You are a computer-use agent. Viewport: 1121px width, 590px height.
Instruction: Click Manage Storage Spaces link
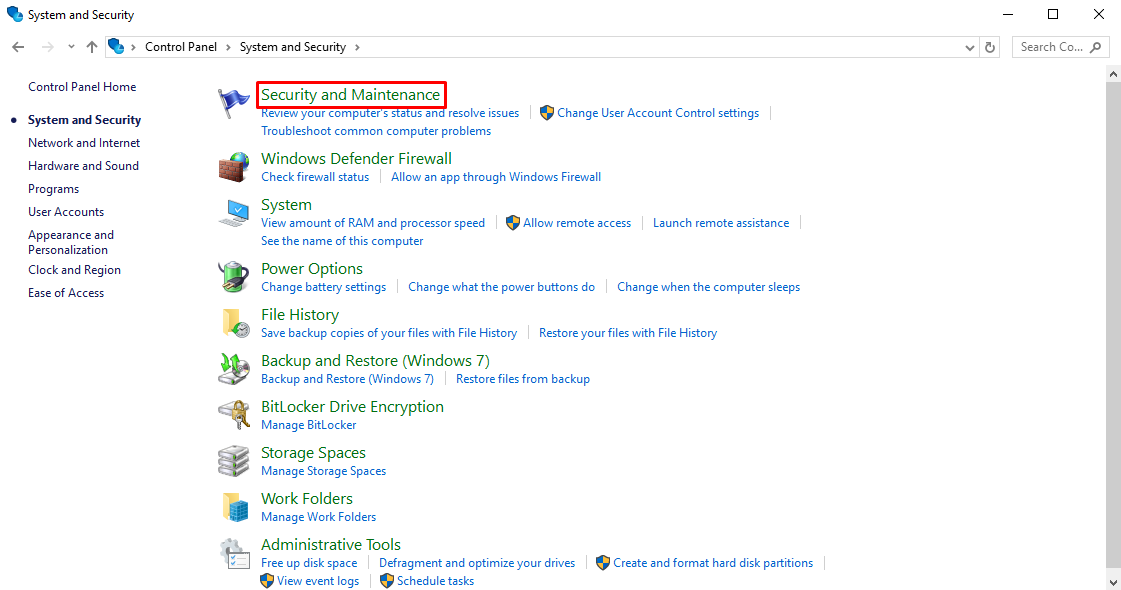click(323, 471)
